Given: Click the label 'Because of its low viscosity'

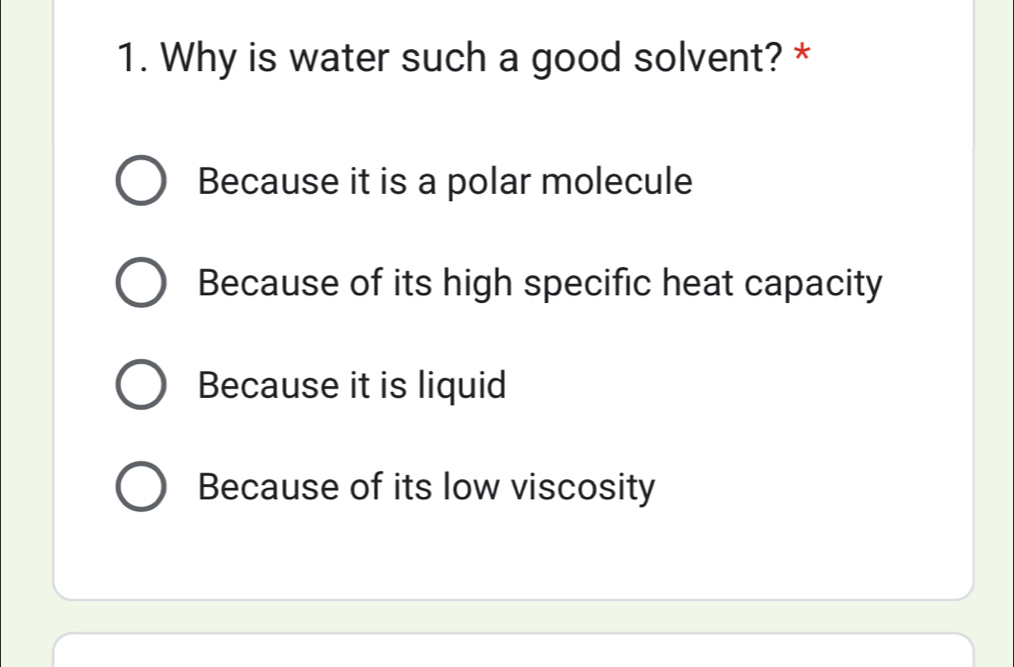Looking at the screenshot, I should coord(425,486).
